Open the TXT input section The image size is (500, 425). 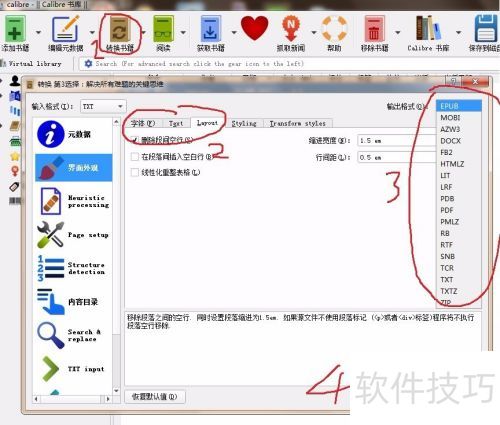[73, 369]
